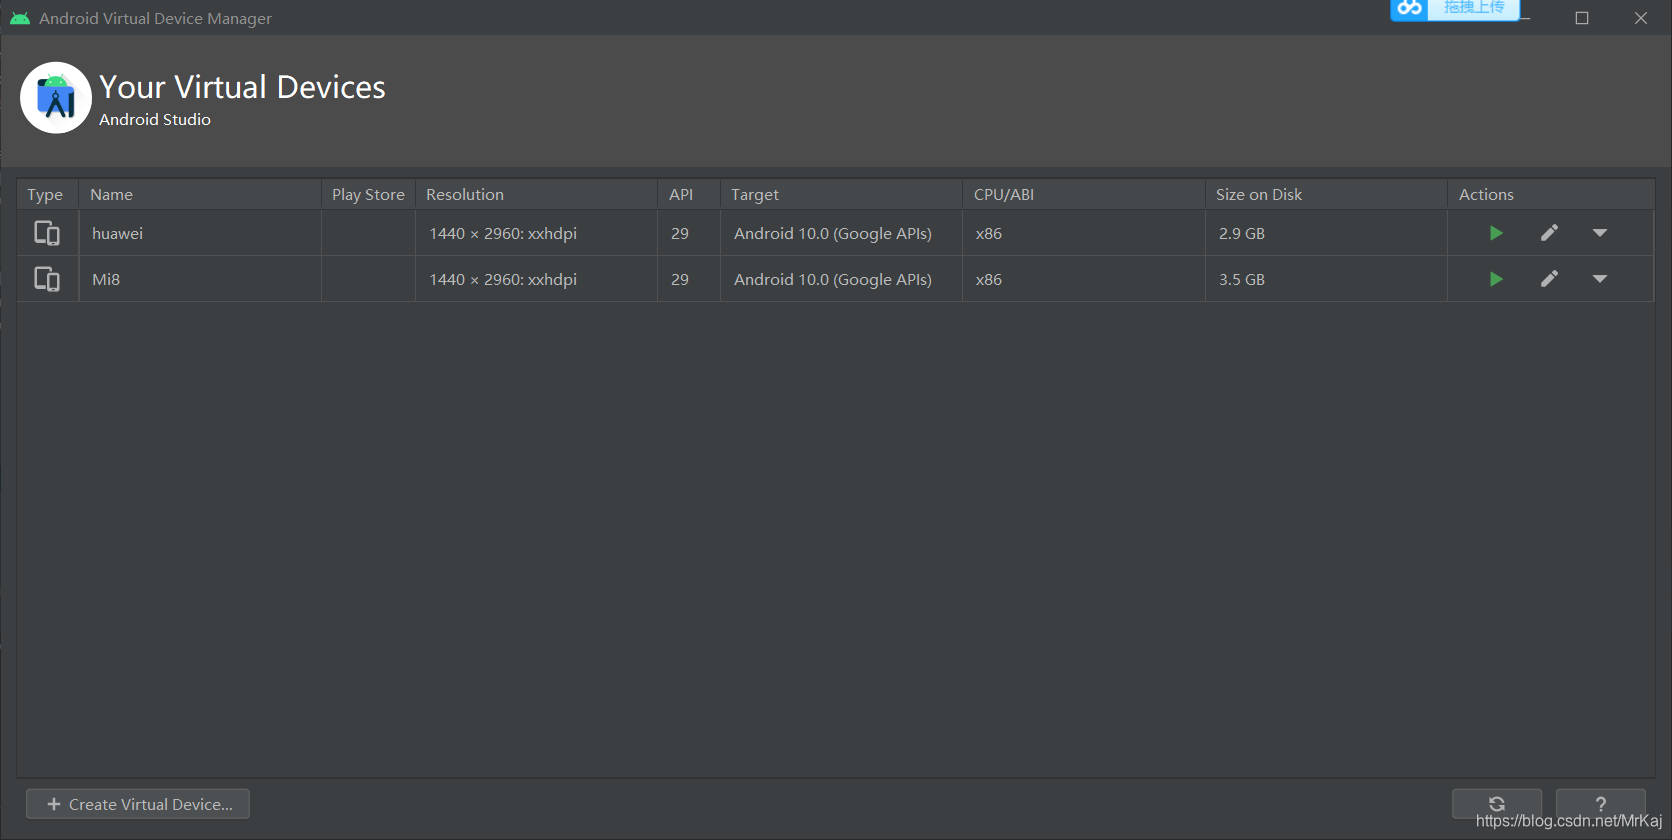Click the Mi8 device type icon
The image size is (1672, 840).
(x=47, y=279)
